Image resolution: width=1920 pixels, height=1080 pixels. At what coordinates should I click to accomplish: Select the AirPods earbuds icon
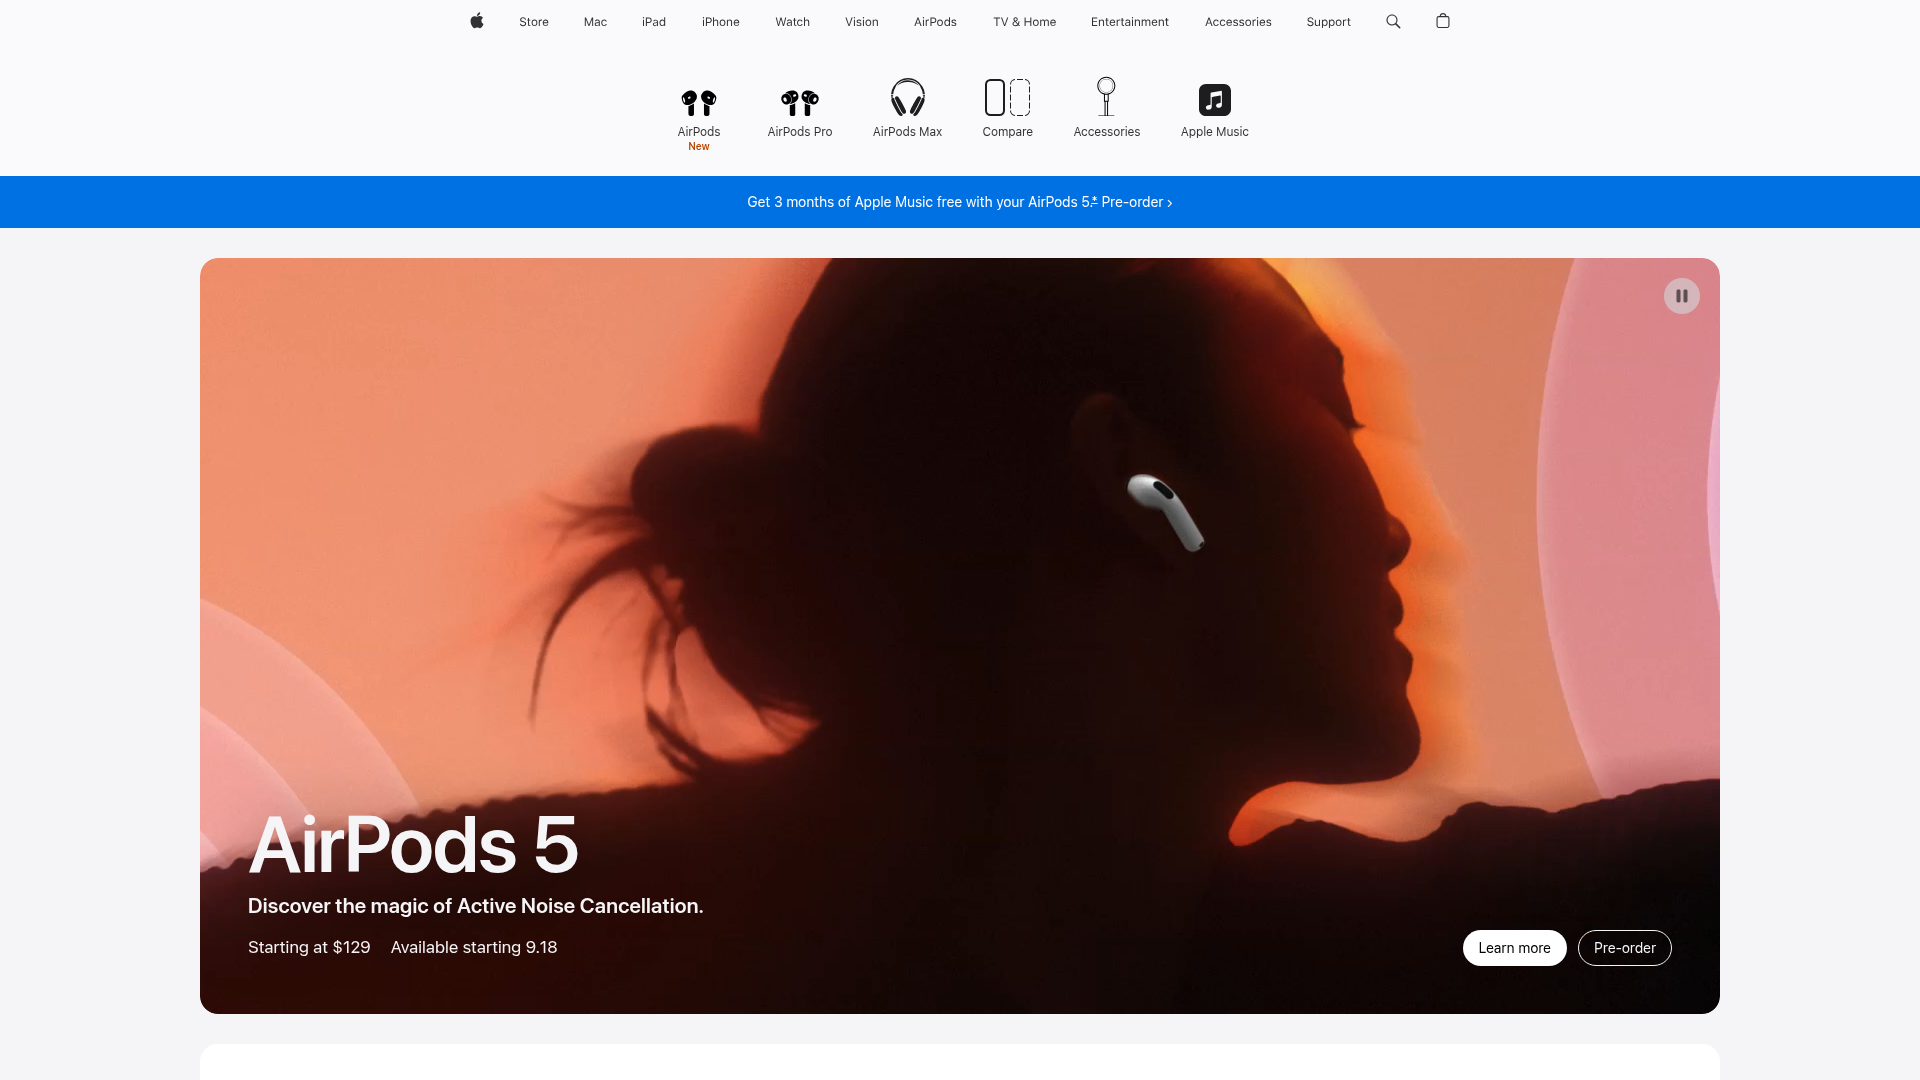point(699,102)
